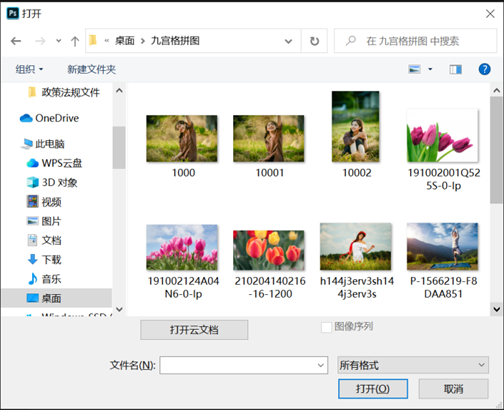Viewport: 504px width, 410px height.
Task: Select 此电脑 in navigation pane
Action: (43, 144)
